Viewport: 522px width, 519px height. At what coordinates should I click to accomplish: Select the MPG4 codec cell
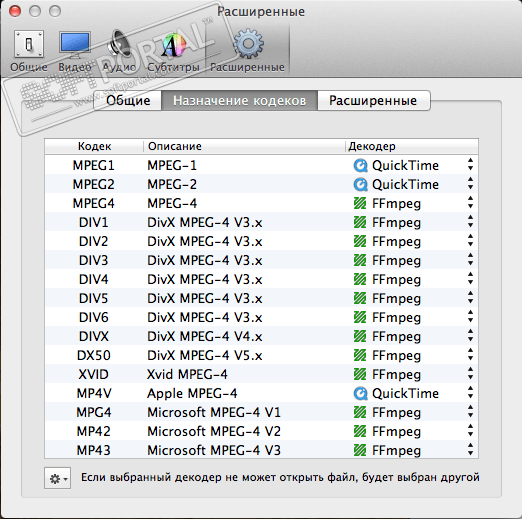[94, 412]
